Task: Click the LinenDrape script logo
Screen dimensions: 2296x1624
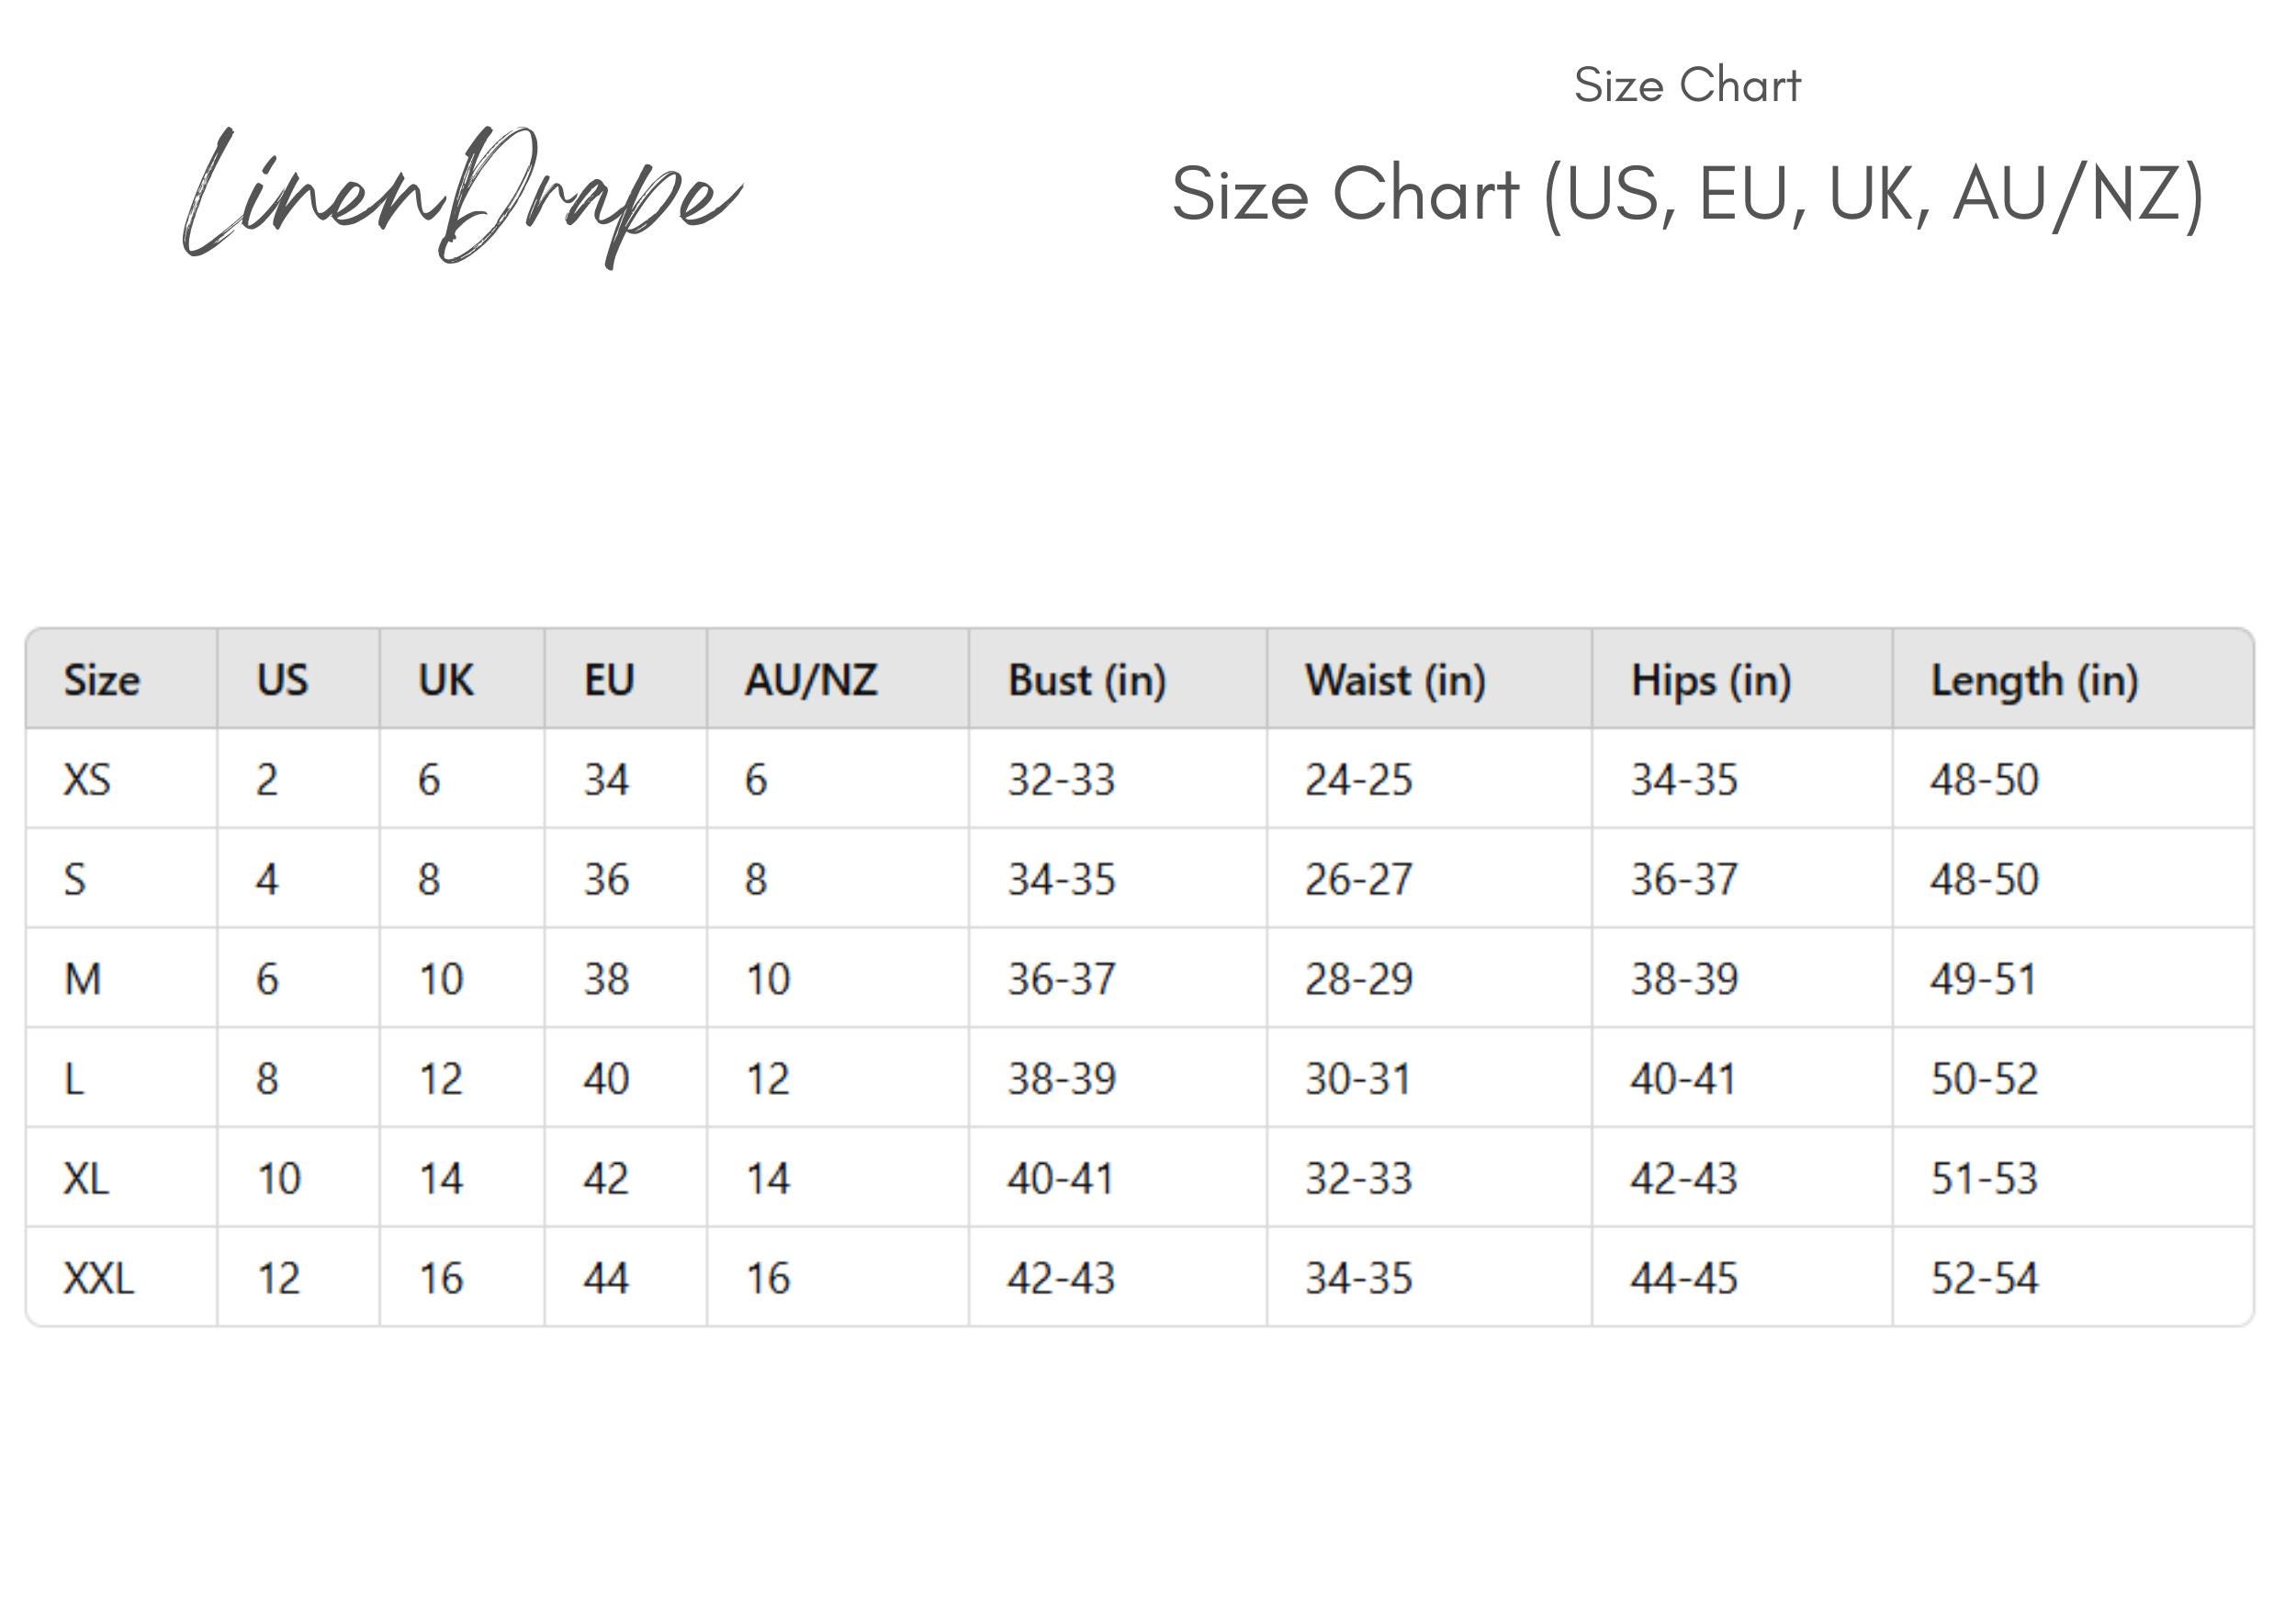Action: [462, 196]
